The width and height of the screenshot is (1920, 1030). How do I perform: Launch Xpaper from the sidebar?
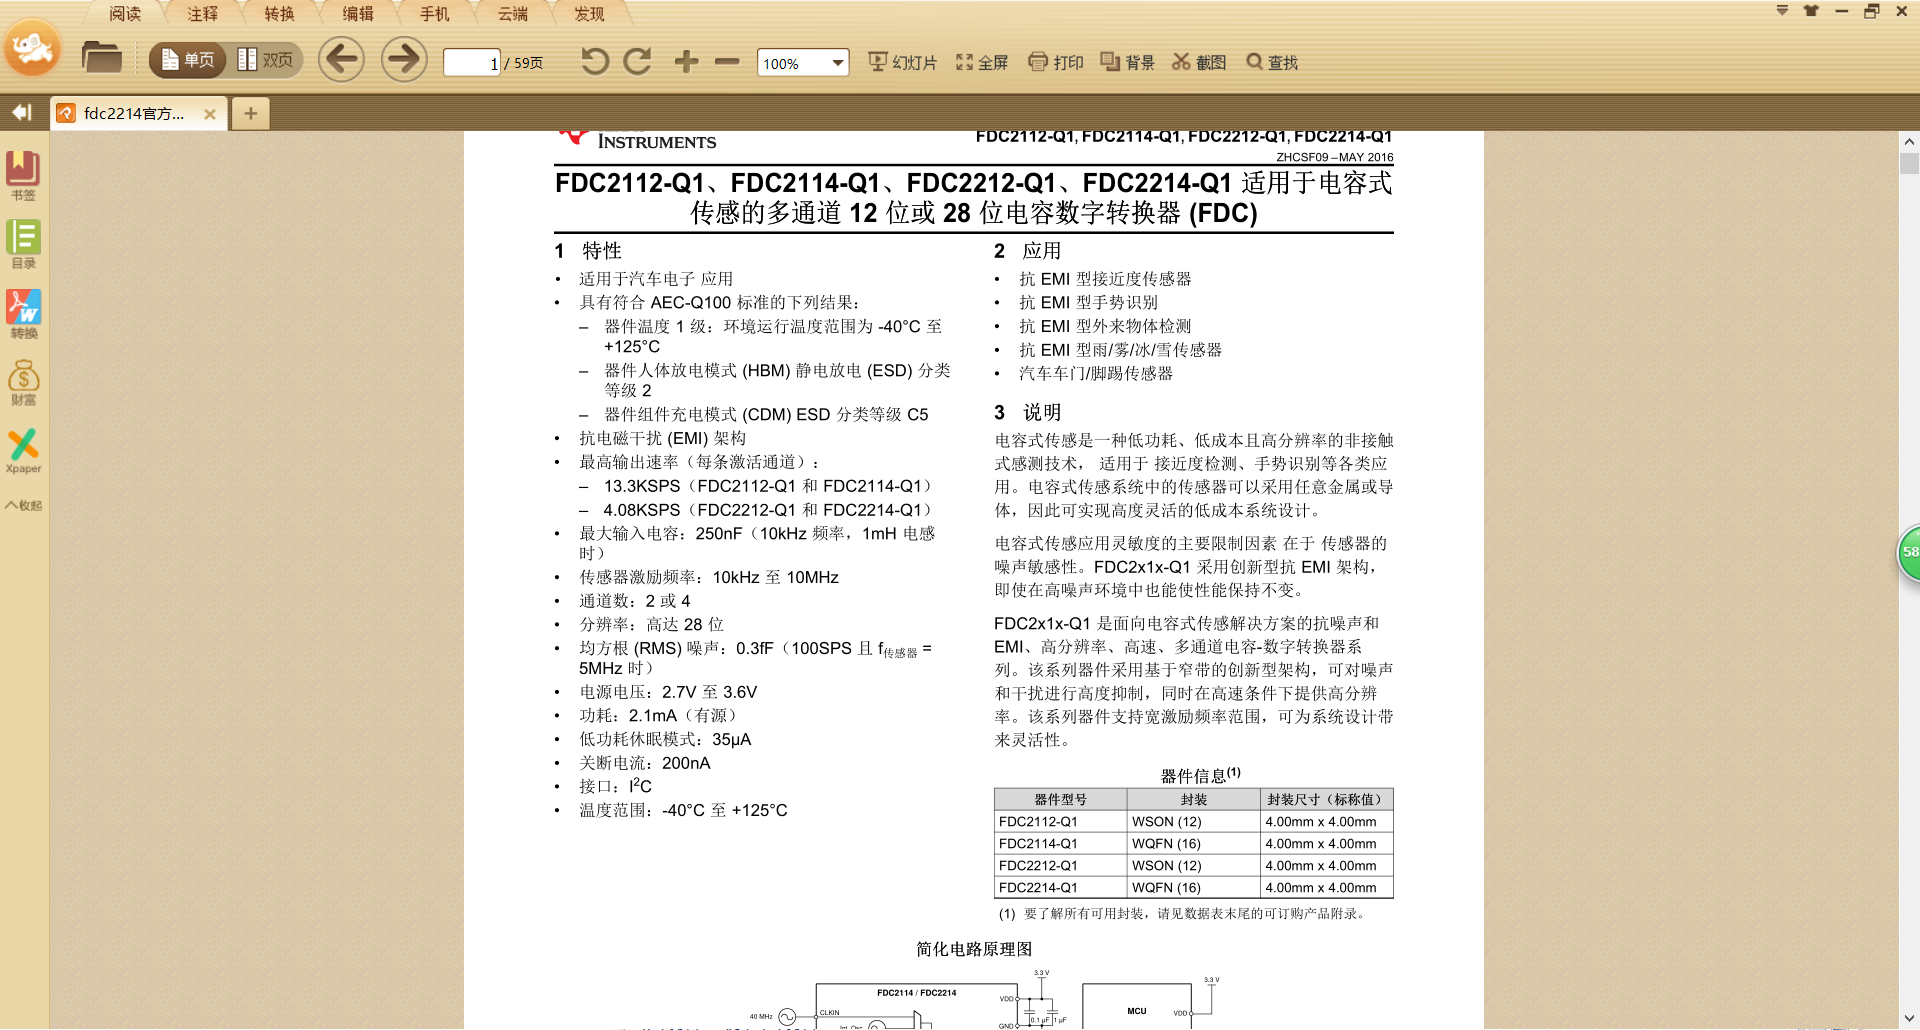tap(23, 451)
